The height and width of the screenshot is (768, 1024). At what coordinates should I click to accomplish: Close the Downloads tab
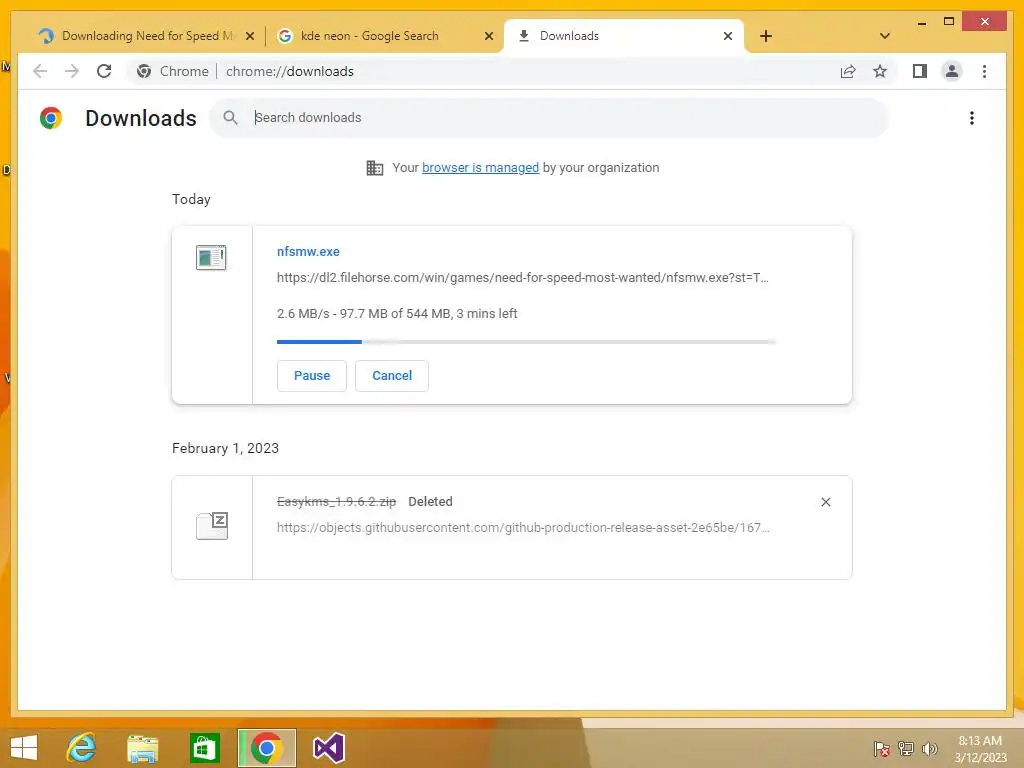[728, 37]
